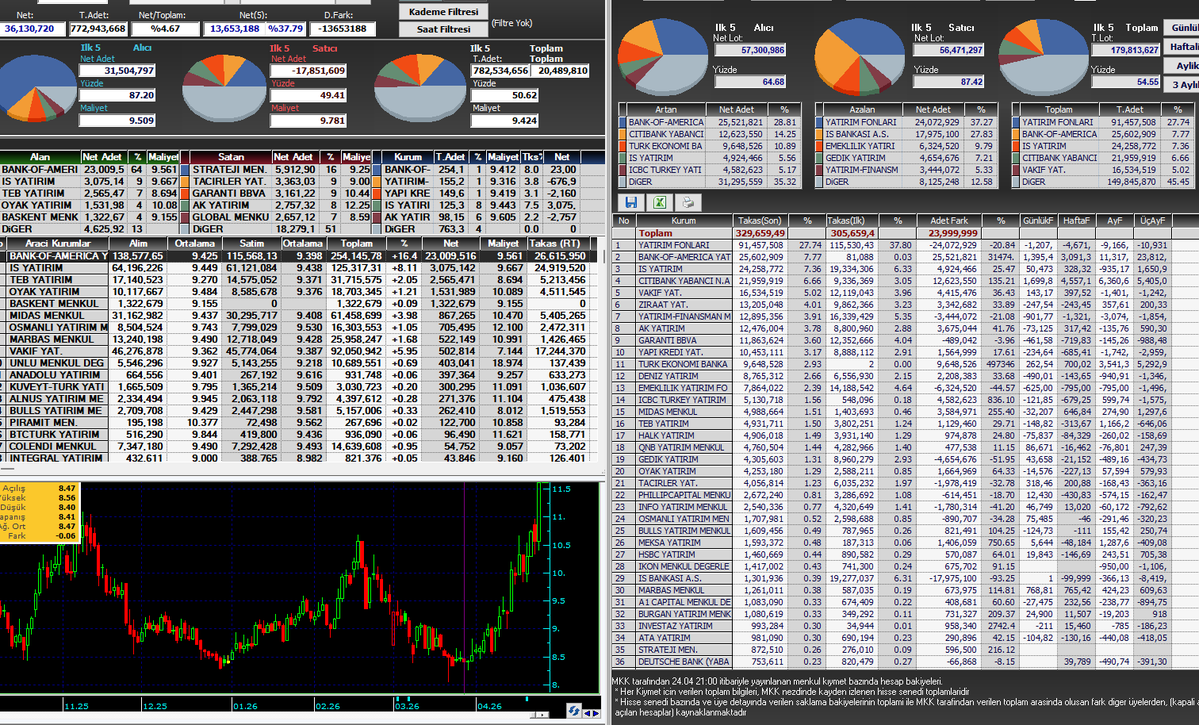Click the D.Fark field showing -13653188
Image resolution: width=1199 pixels, height=725 pixels.
click(x=343, y=28)
